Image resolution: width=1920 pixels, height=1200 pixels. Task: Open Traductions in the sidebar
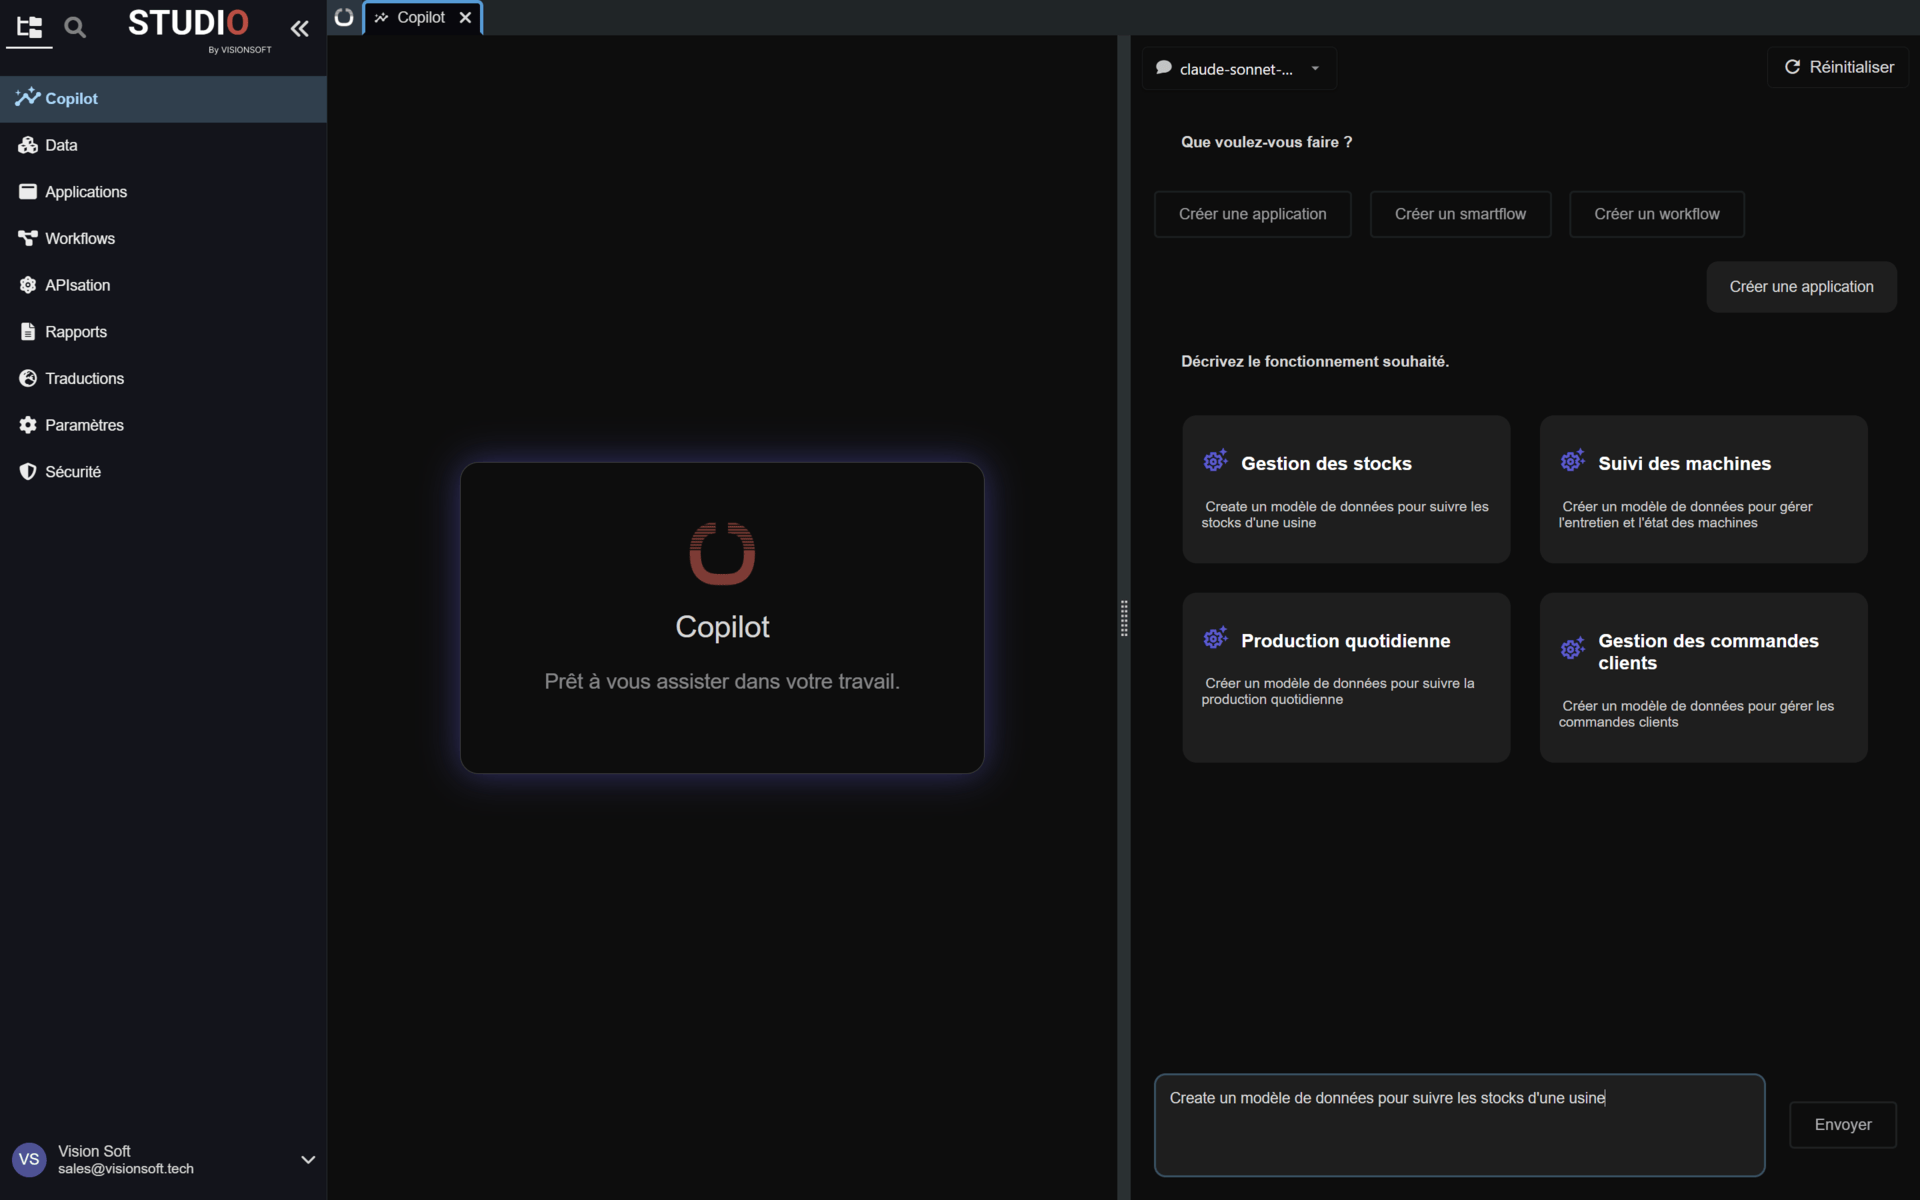[x=84, y=378]
